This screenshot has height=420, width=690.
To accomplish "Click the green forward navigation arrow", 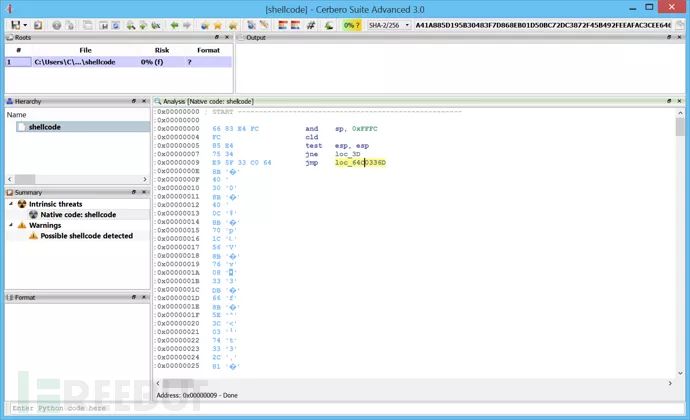I will pyautogui.click(x=188, y=24).
